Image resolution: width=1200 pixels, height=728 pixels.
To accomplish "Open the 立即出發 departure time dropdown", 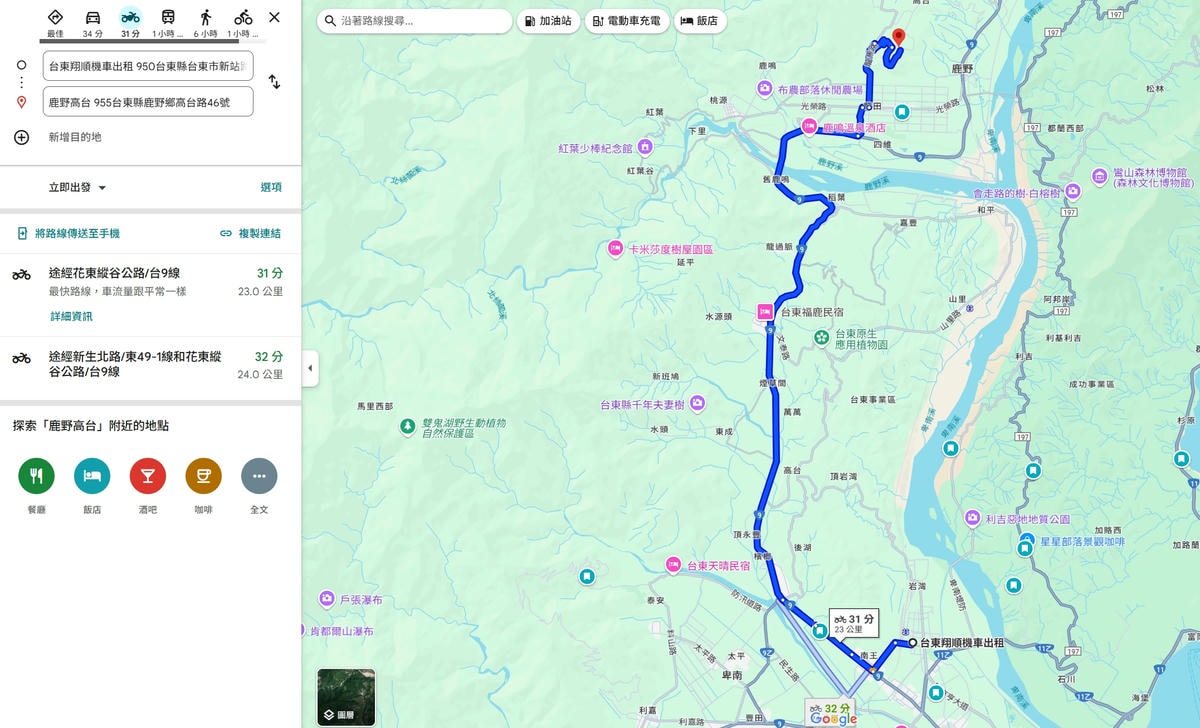I will [x=78, y=187].
